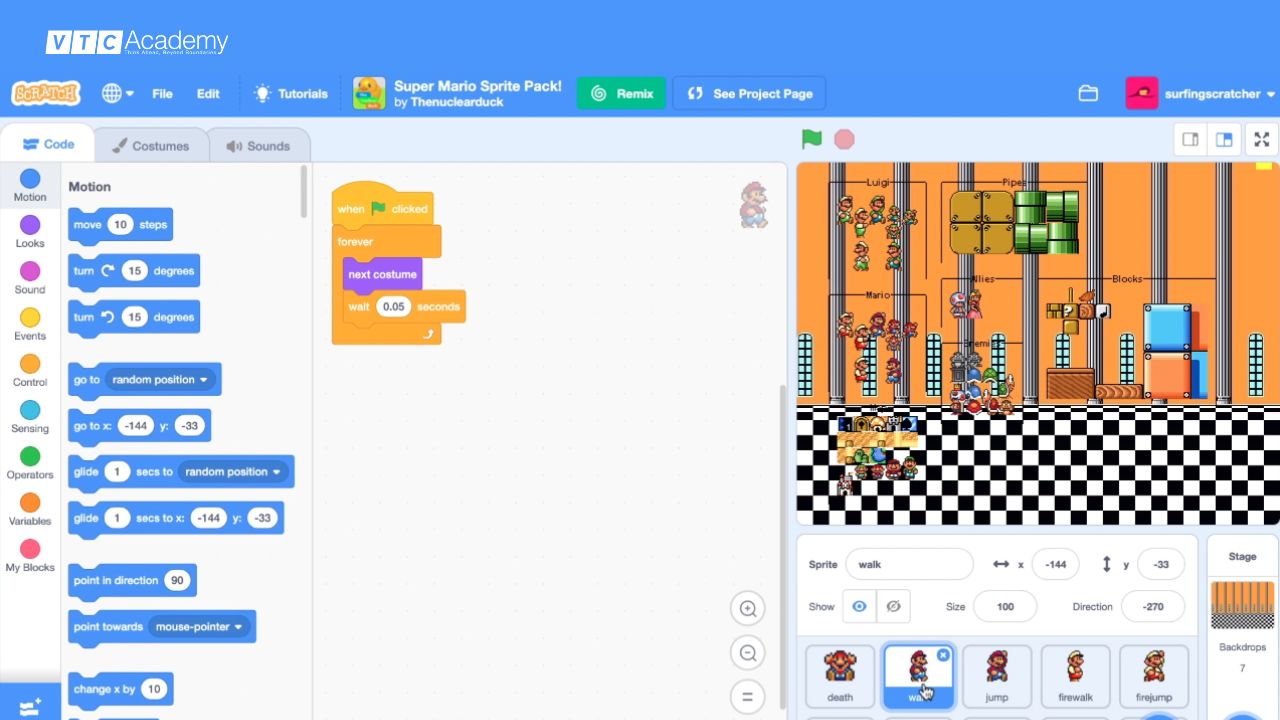Switch to small stage layout
Viewport: 1280px width, 720px height.
[1190, 140]
